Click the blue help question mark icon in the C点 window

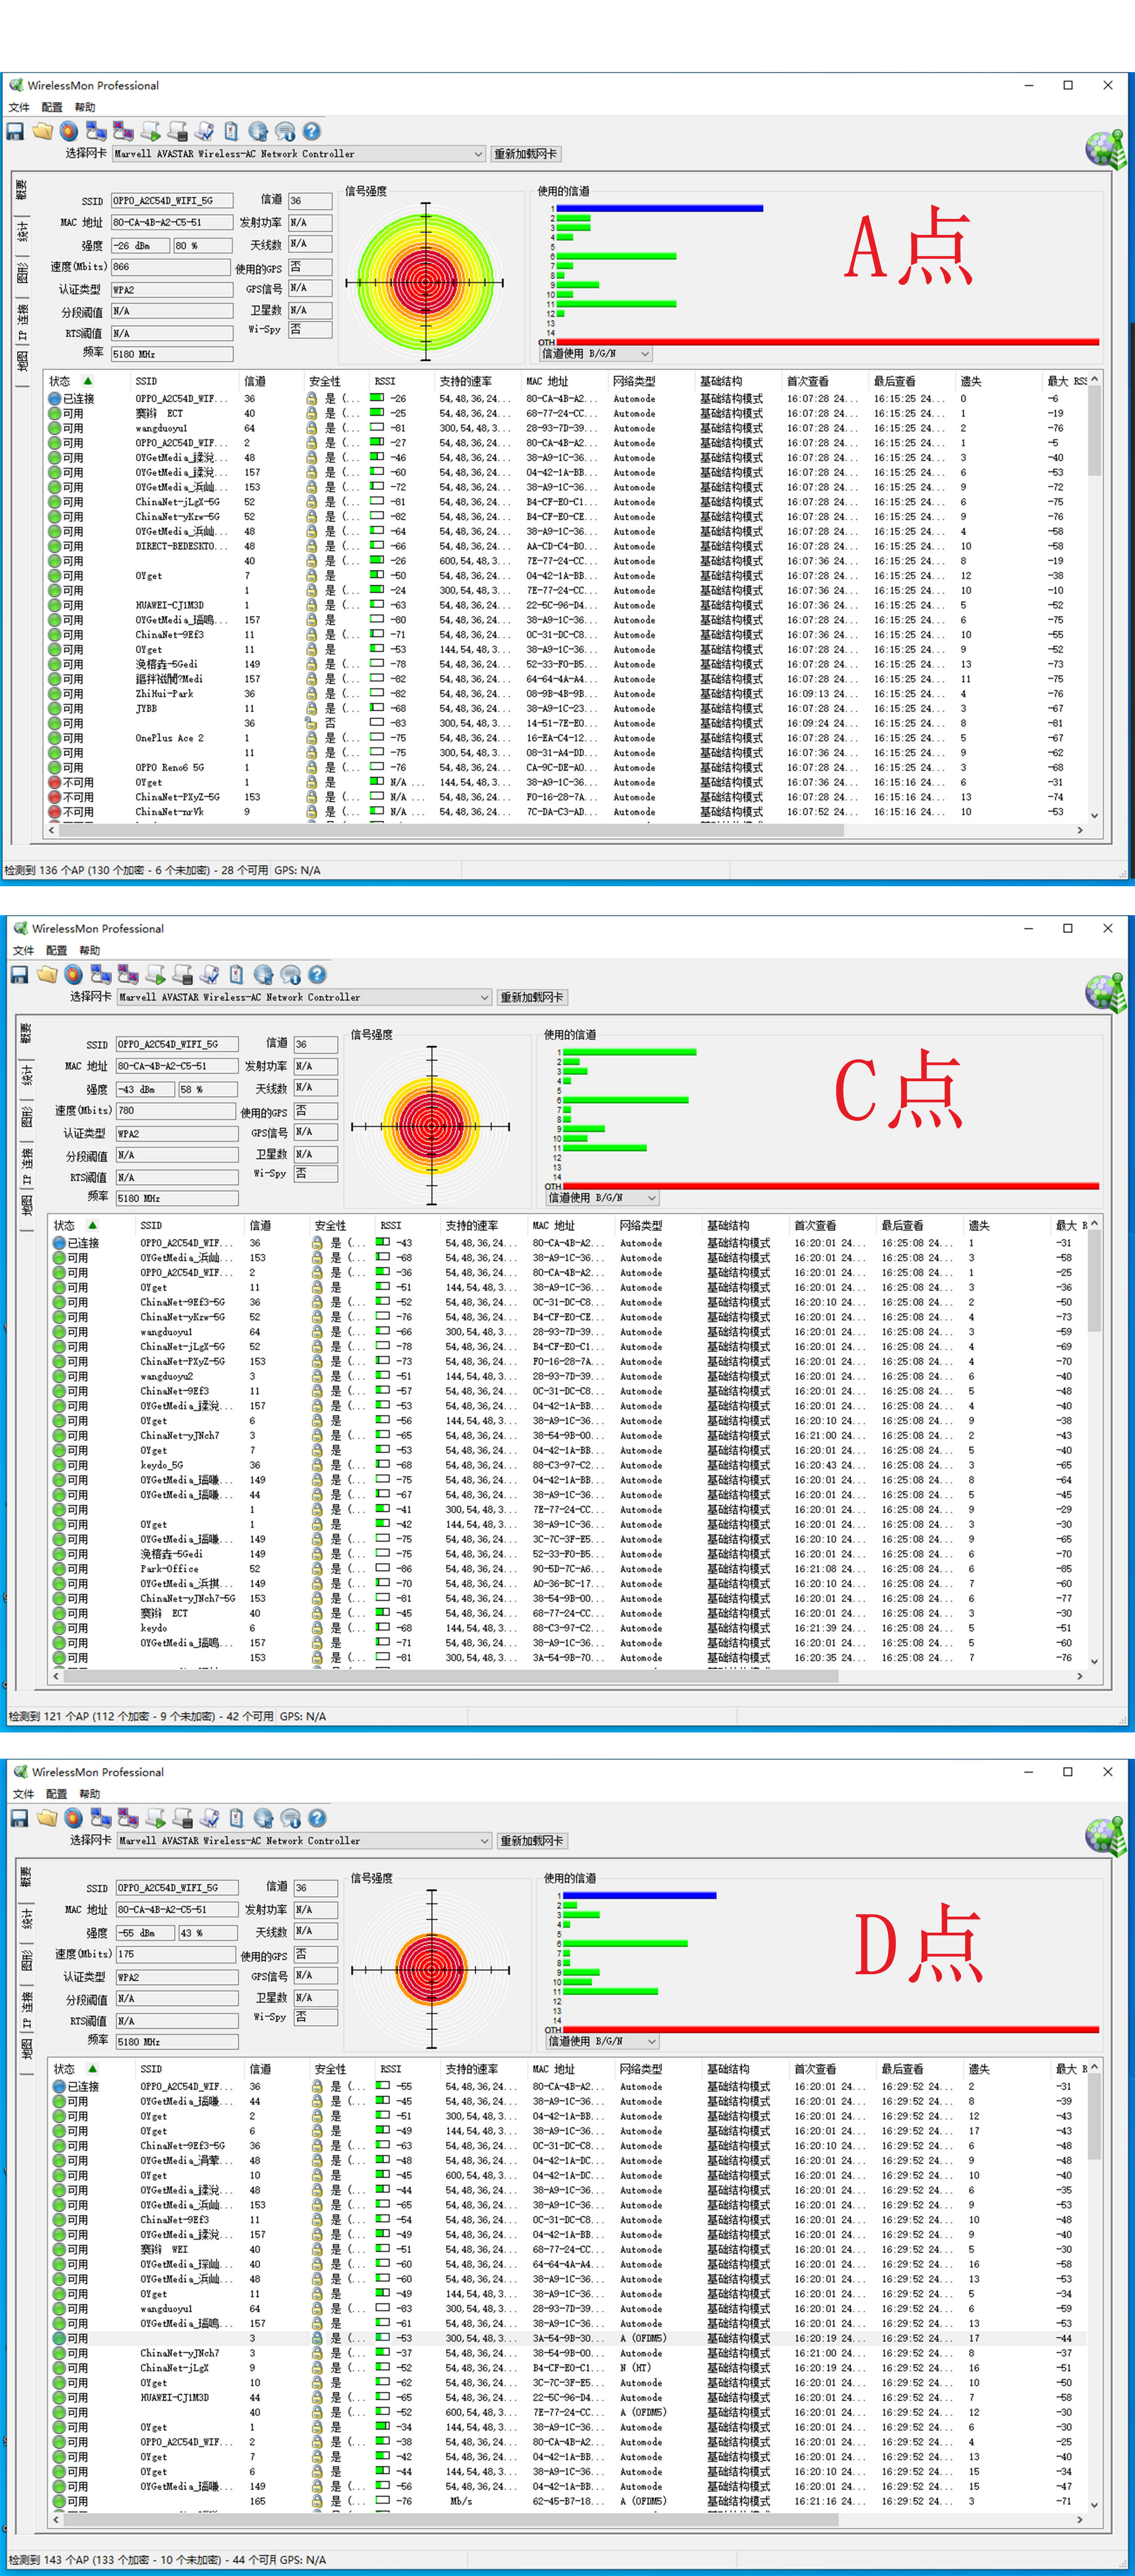click(317, 975)
